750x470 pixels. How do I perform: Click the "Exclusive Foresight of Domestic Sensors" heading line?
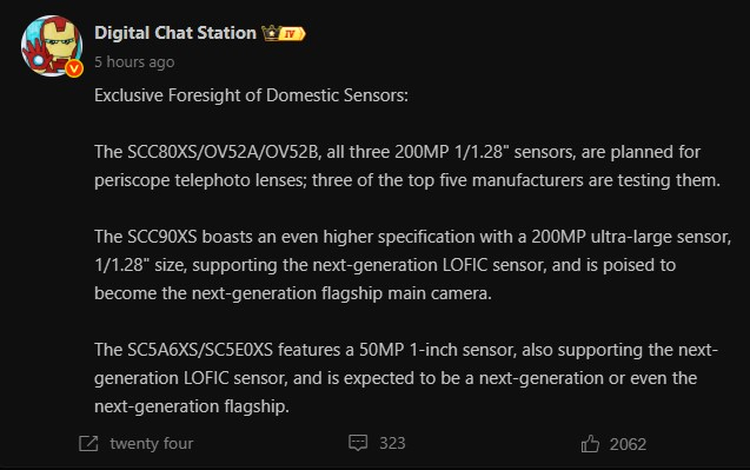(251, 97)
